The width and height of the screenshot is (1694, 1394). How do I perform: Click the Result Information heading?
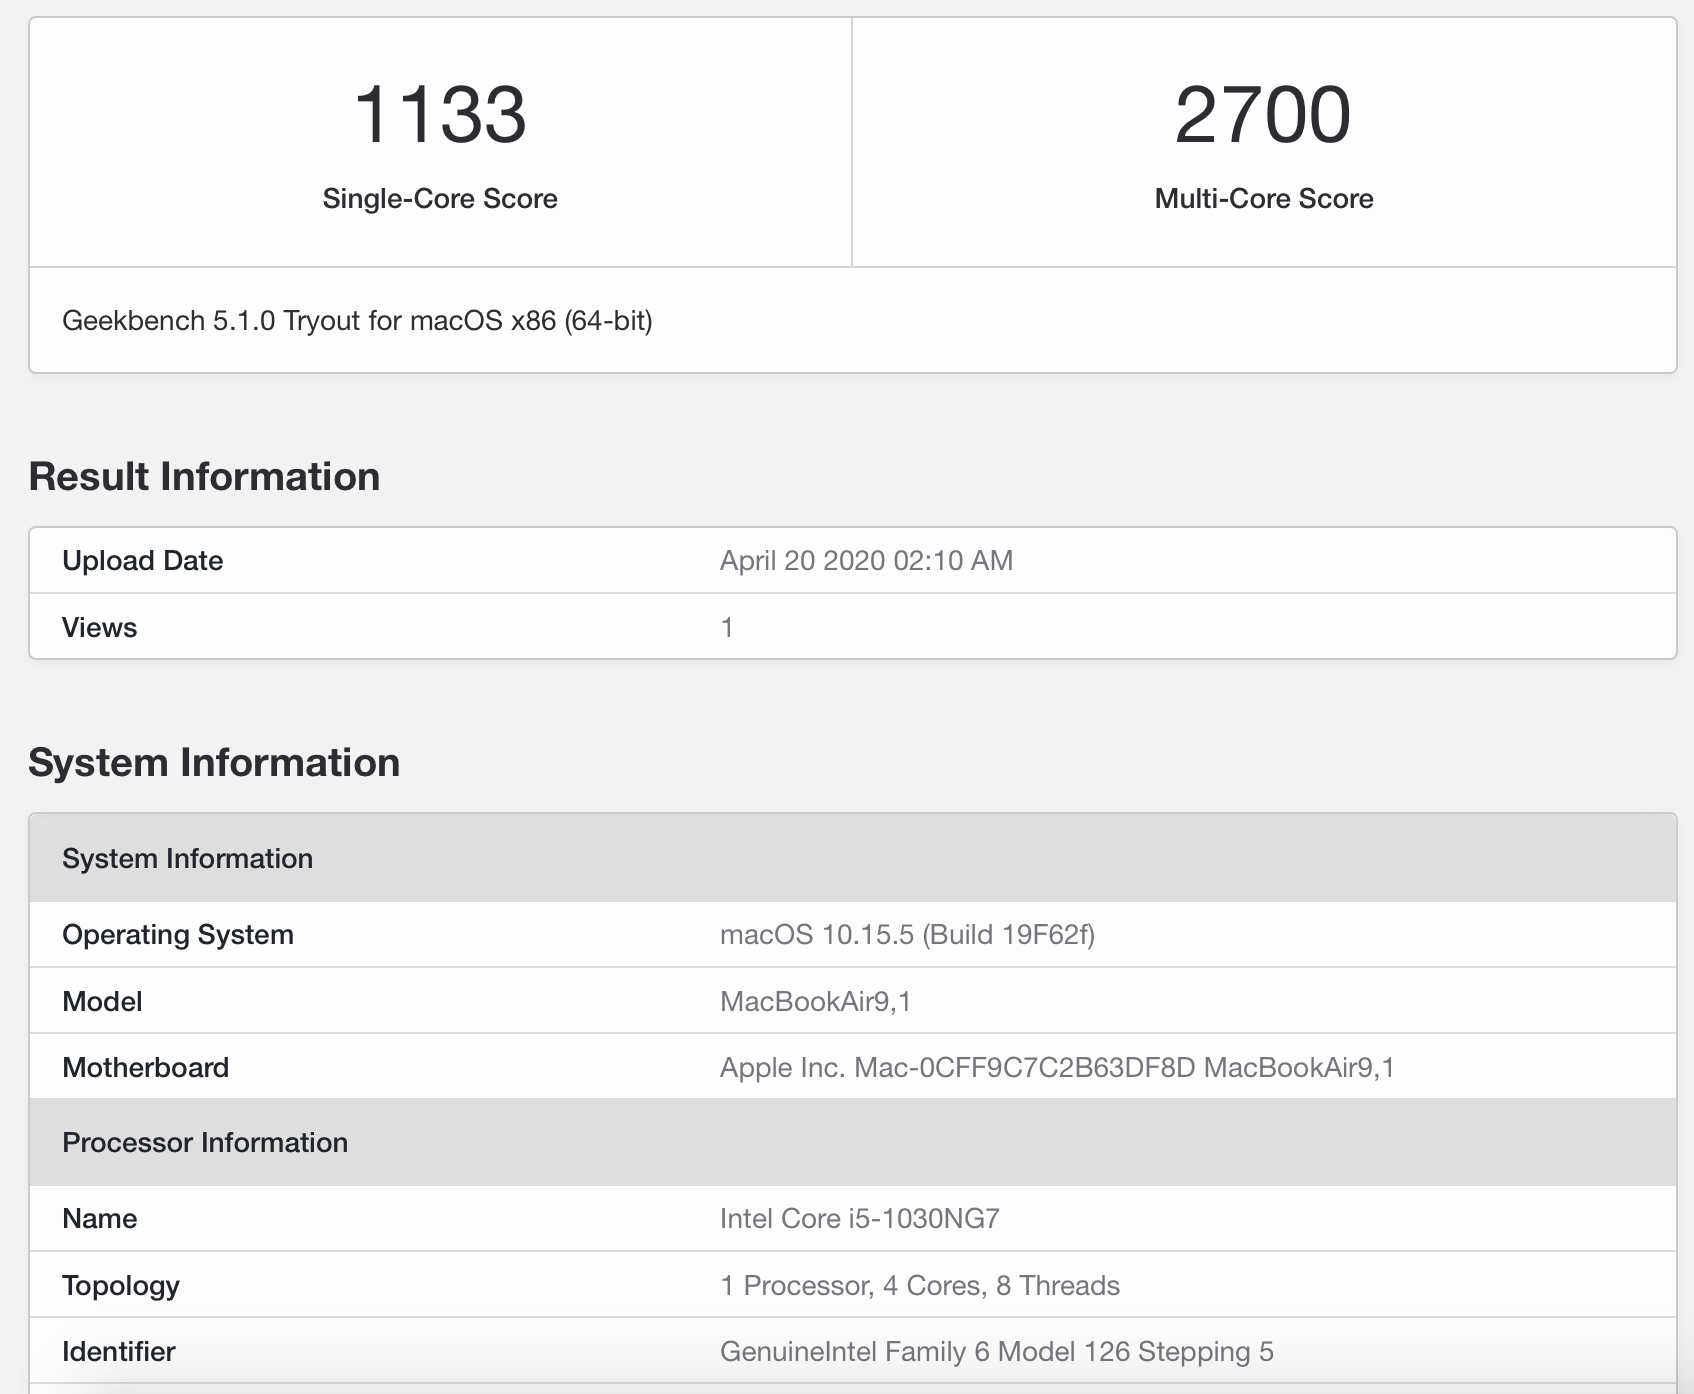click(x=204, y=477)
